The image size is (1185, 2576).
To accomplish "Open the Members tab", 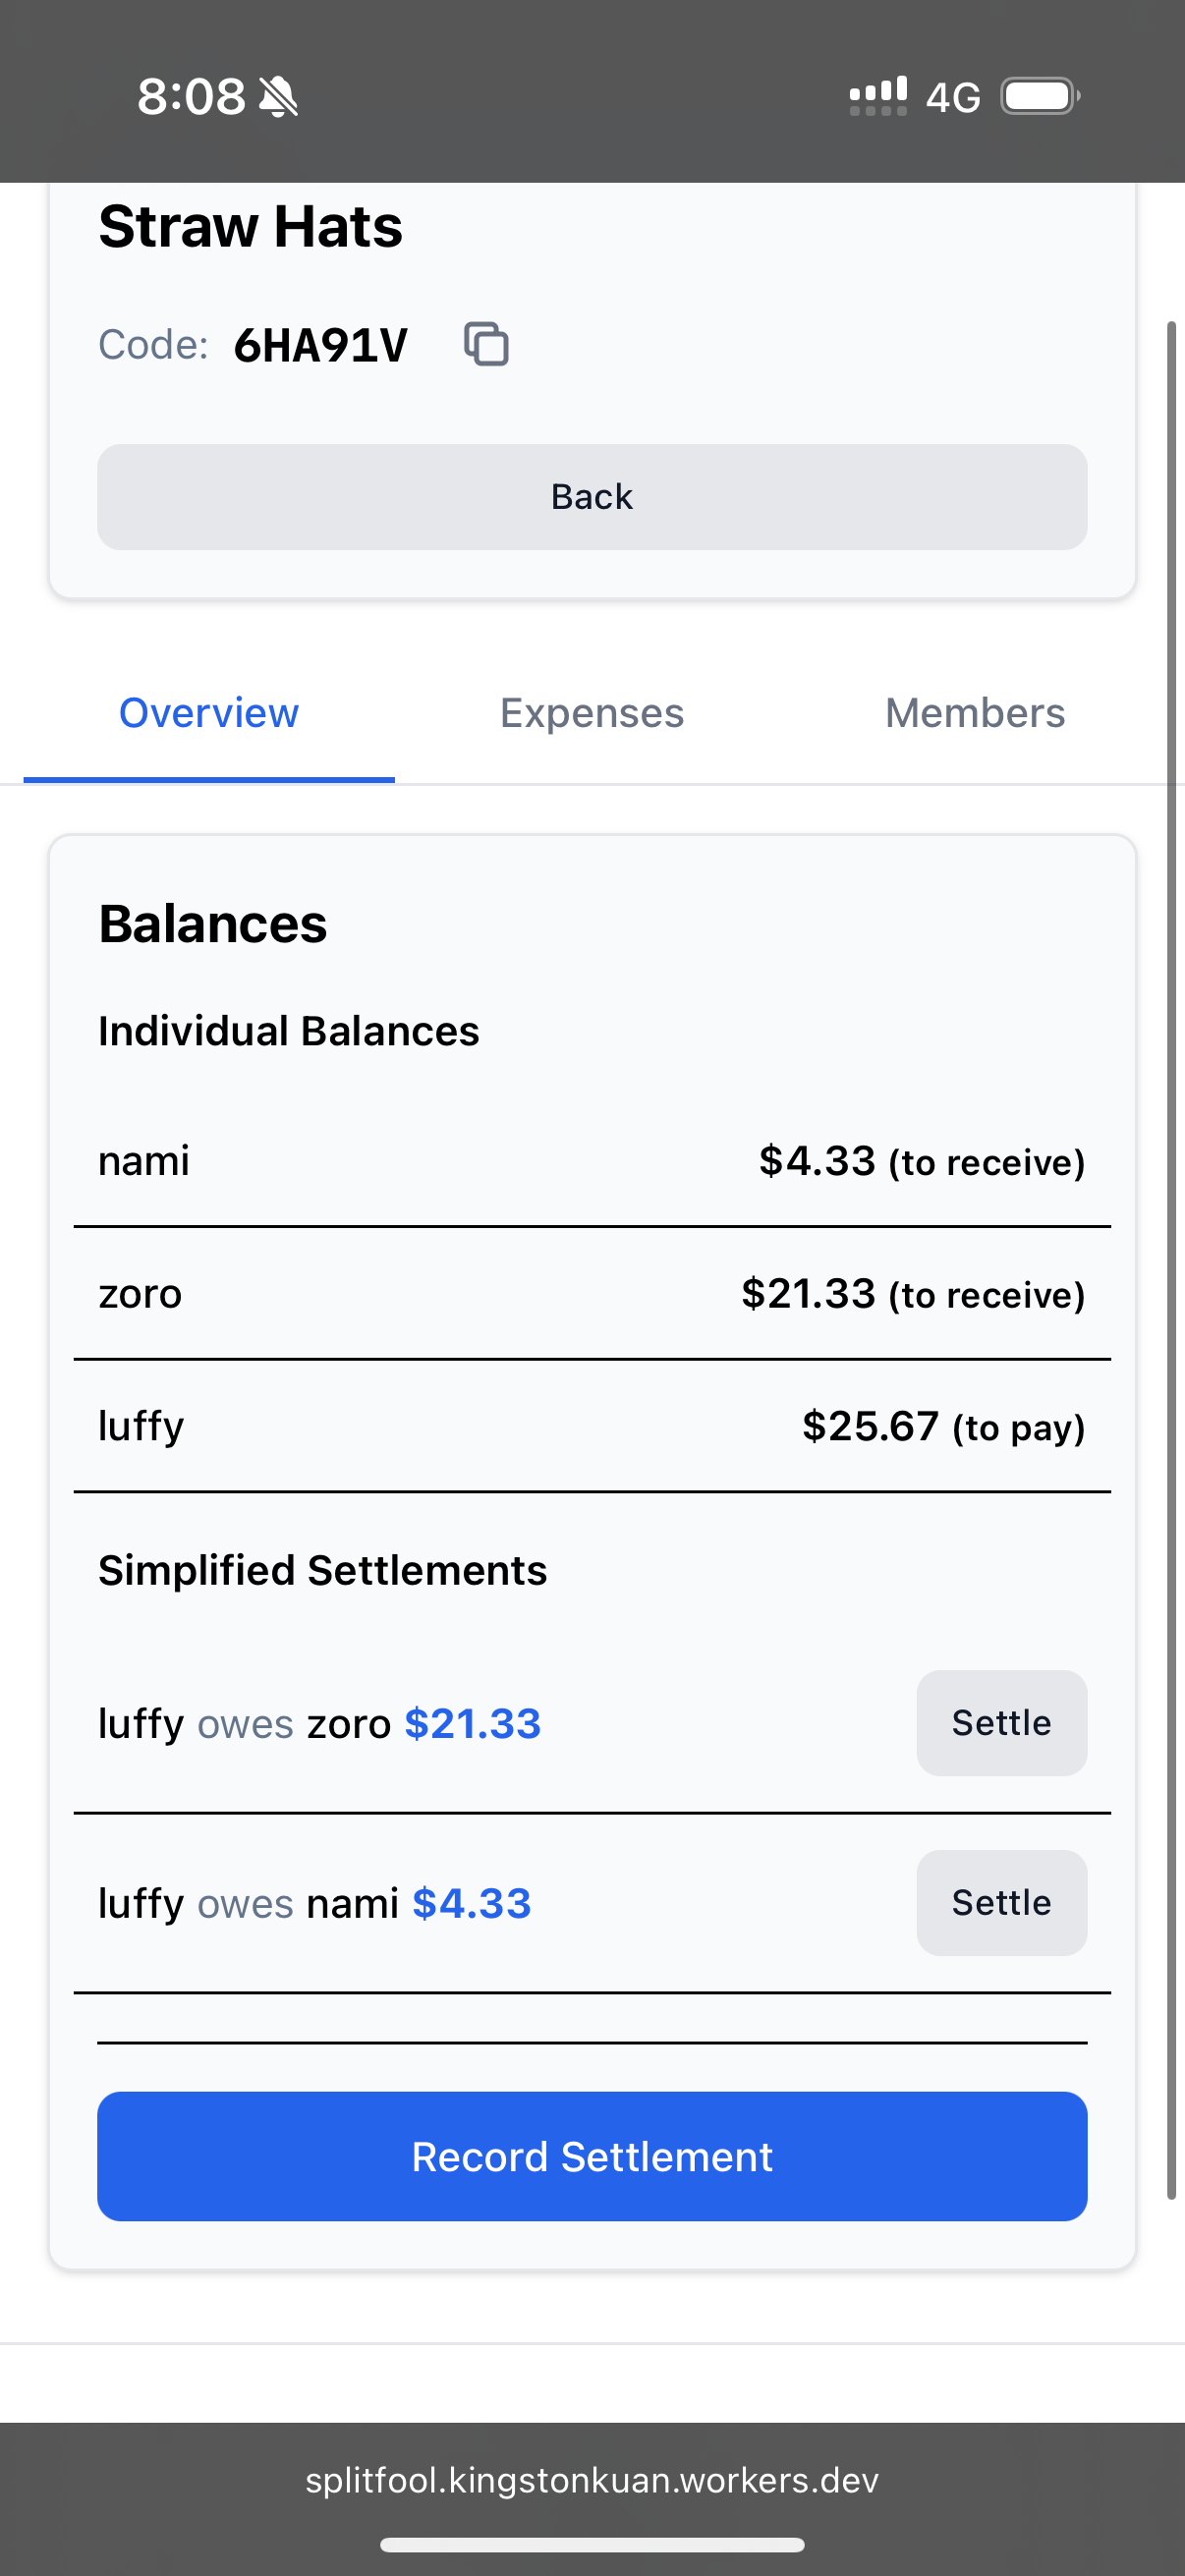I will coord(975,713).
